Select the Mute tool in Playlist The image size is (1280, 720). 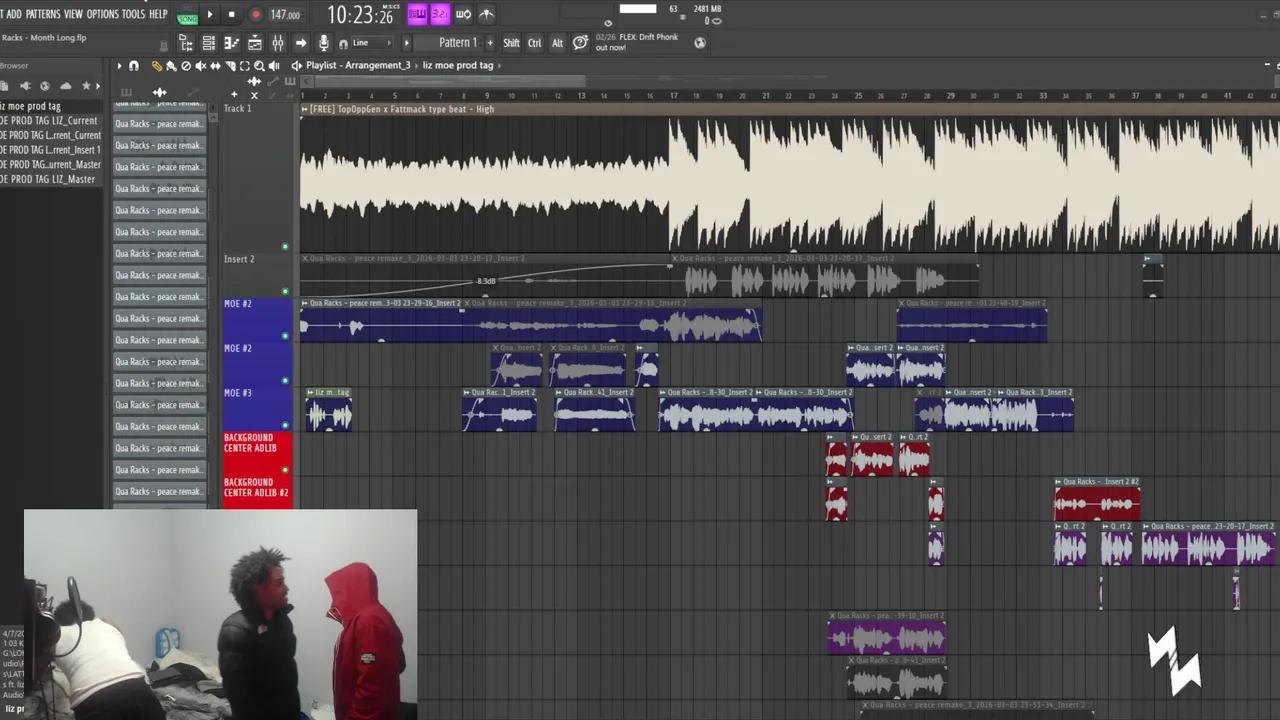tap(200, 66)
